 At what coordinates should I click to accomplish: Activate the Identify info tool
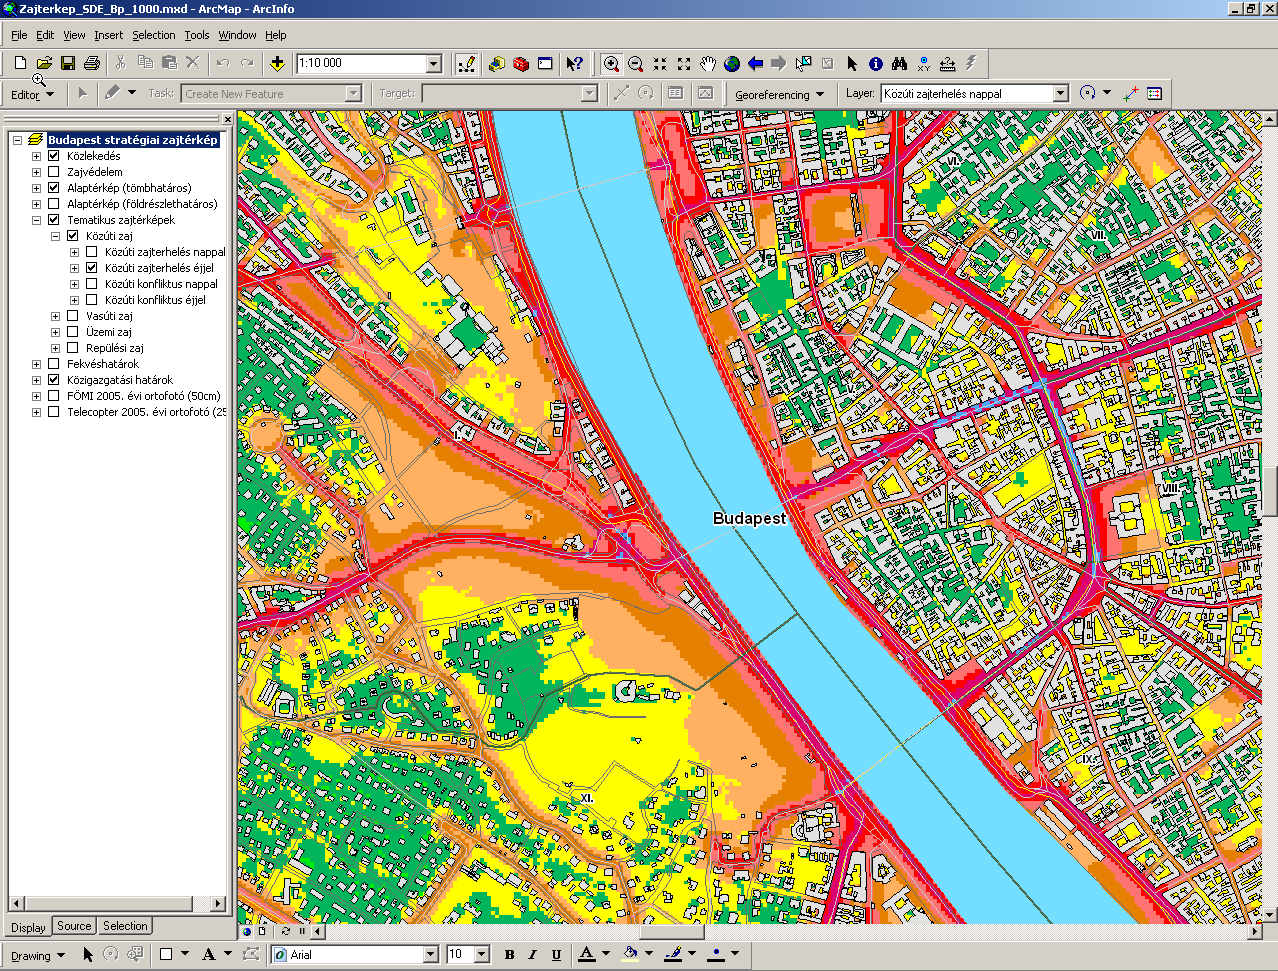tap(876, 64)
